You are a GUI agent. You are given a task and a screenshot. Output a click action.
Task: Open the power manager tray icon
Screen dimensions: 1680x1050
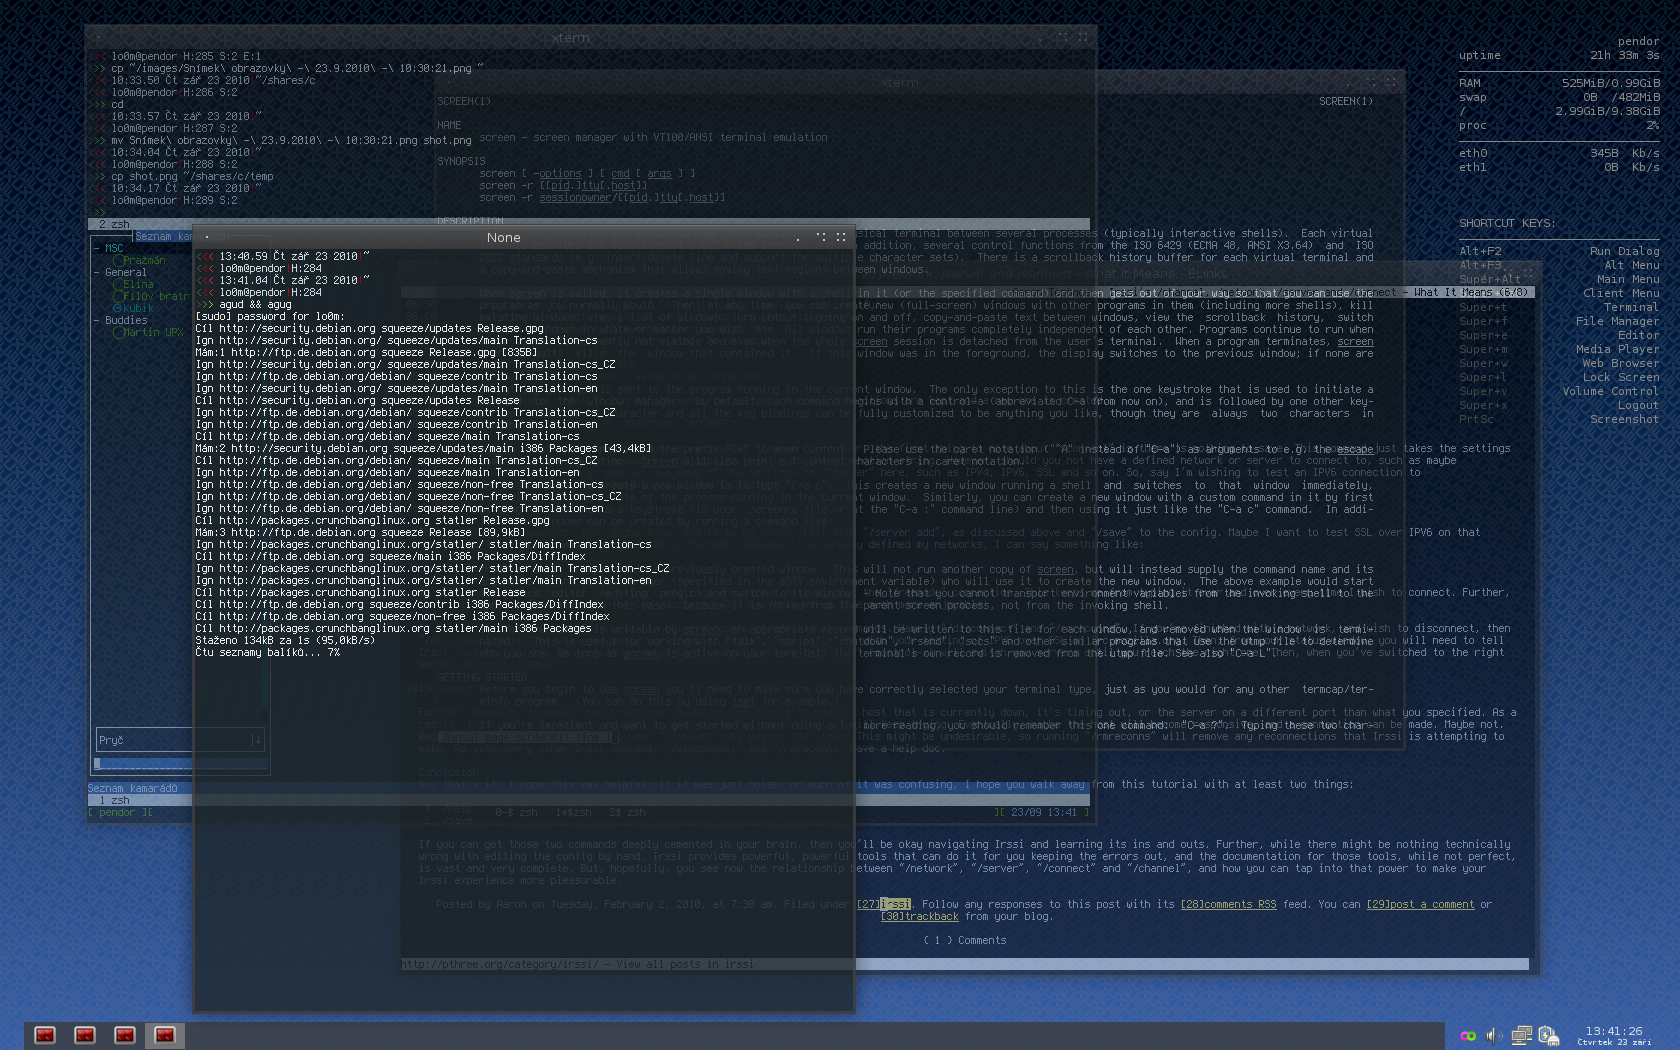(x=1548, y=1036)
